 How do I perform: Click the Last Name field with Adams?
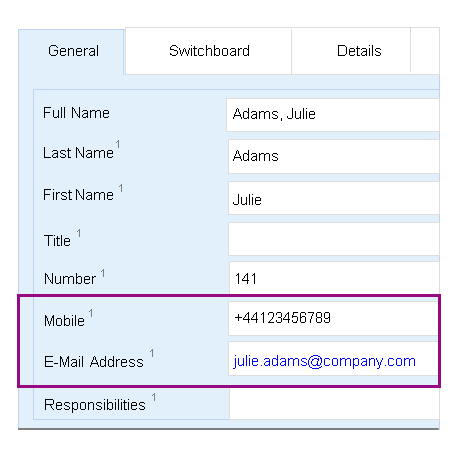pyautogui.click(x=334, y=156)
